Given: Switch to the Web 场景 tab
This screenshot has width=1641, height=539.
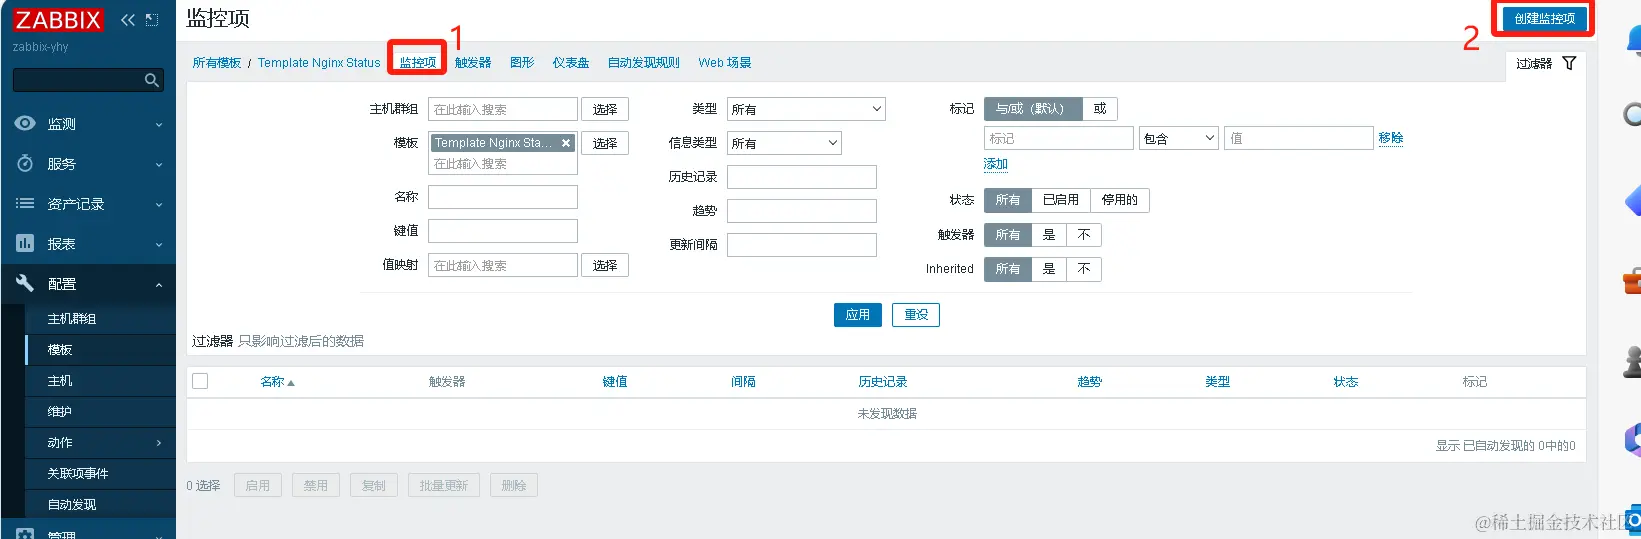Looking at the screenshot, I should tap(725, 62).
